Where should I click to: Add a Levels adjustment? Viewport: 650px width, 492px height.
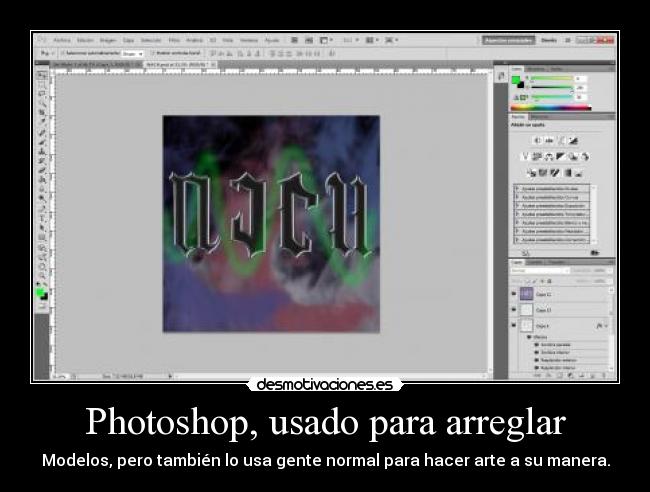(549, 141)
